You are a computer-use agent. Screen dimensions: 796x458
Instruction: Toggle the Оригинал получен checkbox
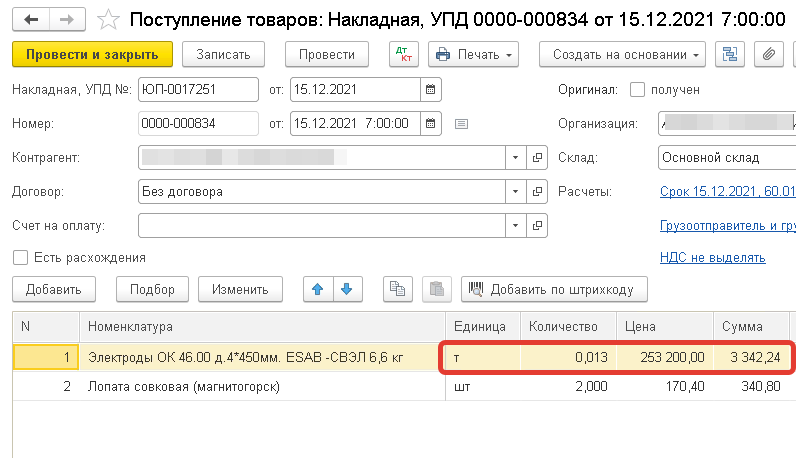point(637,90)
